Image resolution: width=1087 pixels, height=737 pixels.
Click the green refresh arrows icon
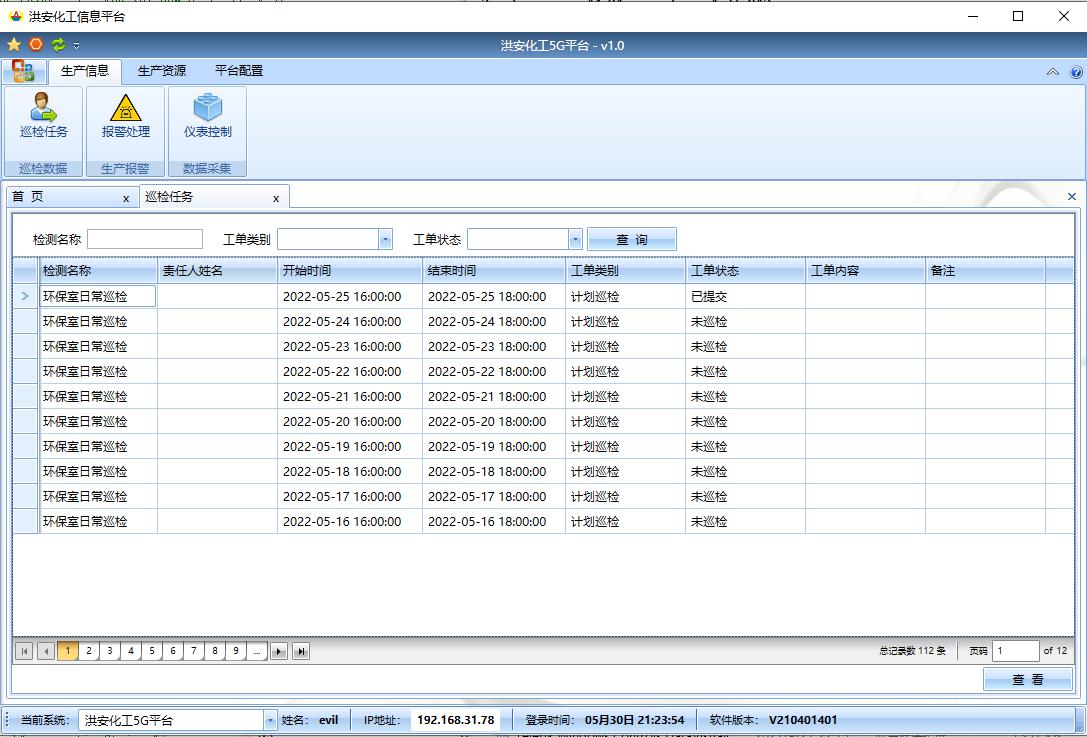pyautogui.click(x=58, y=45)
